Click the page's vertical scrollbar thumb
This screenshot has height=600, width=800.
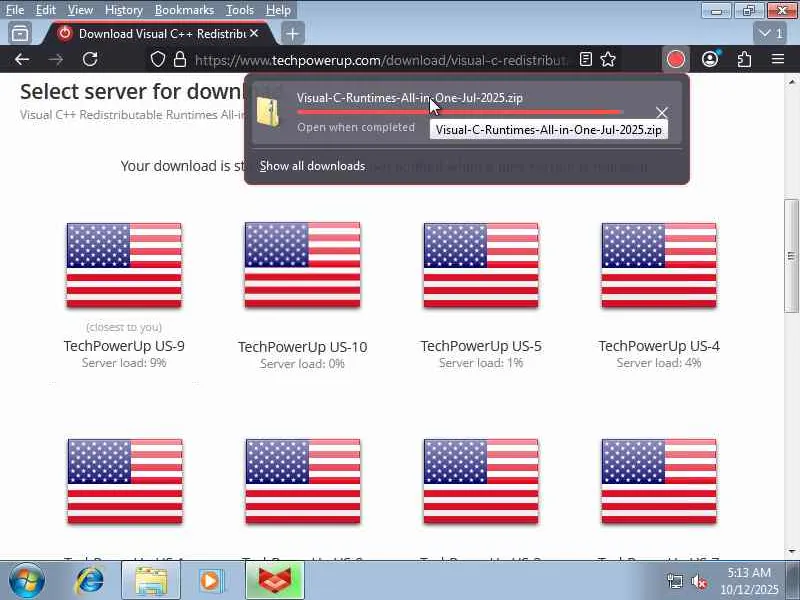(791, 255)
